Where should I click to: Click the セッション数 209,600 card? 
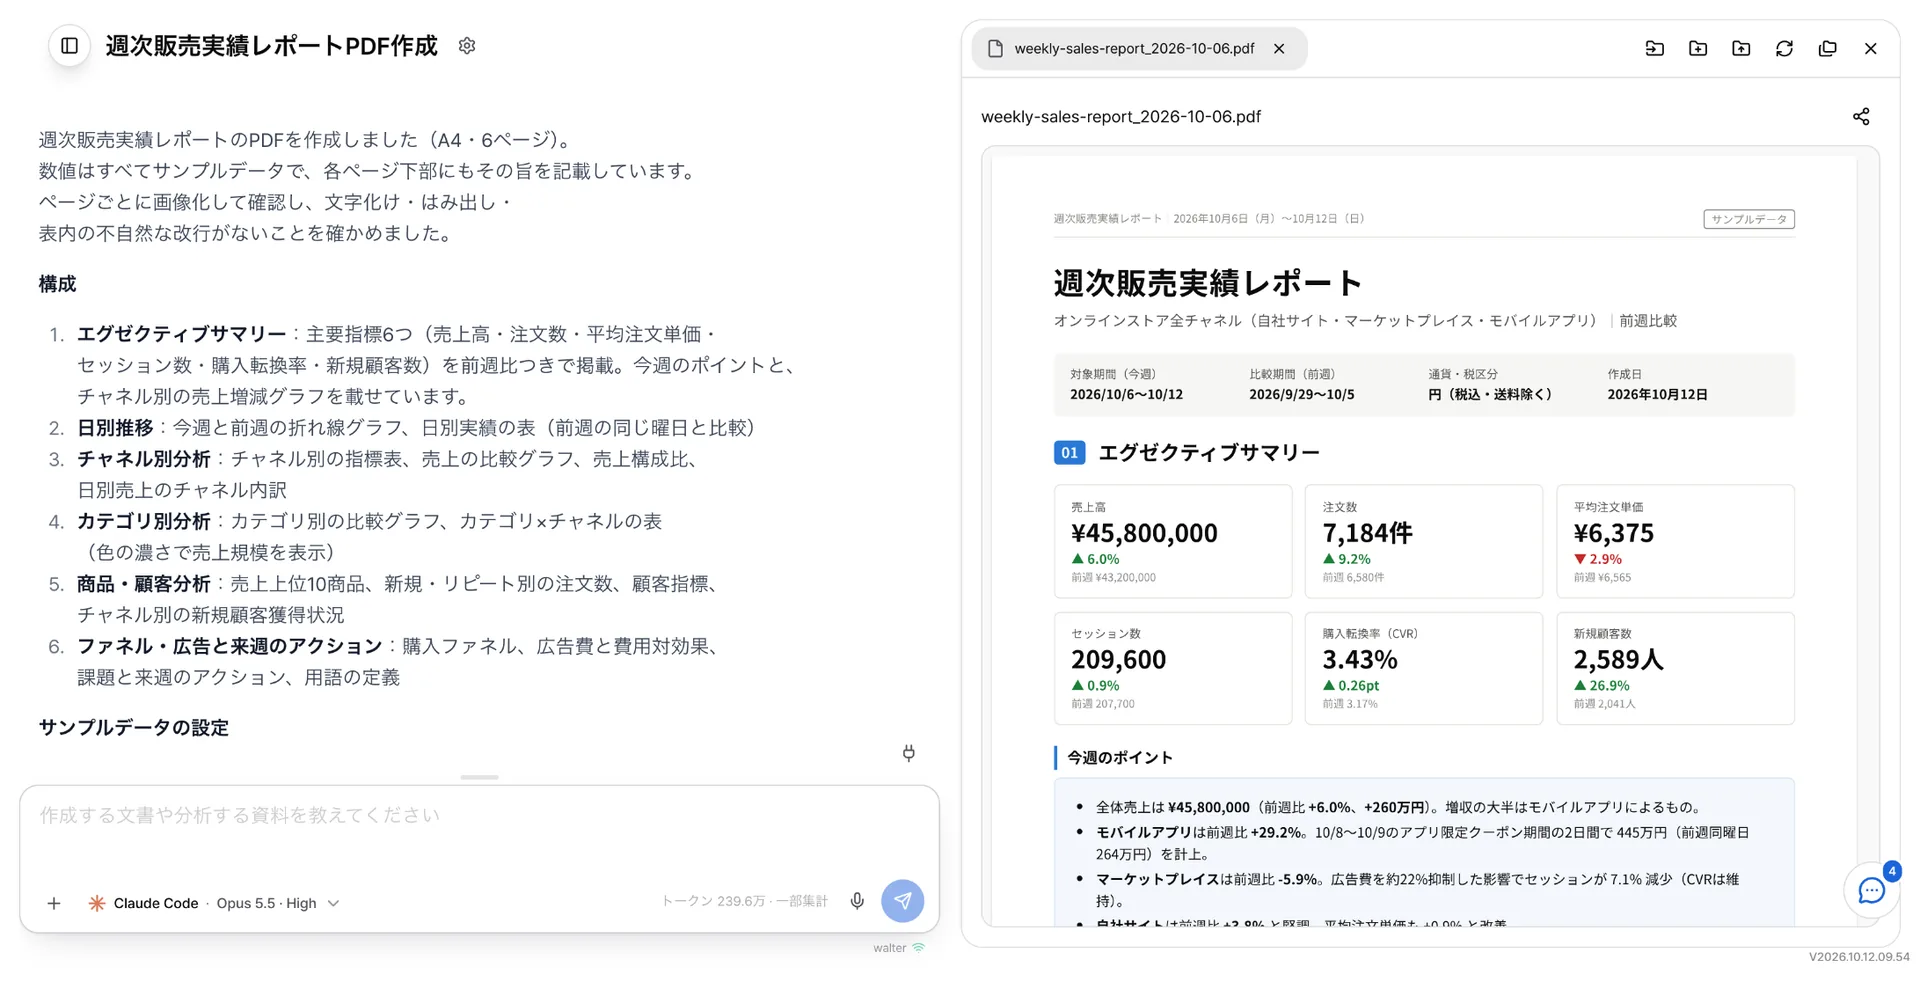(1173, 668)
